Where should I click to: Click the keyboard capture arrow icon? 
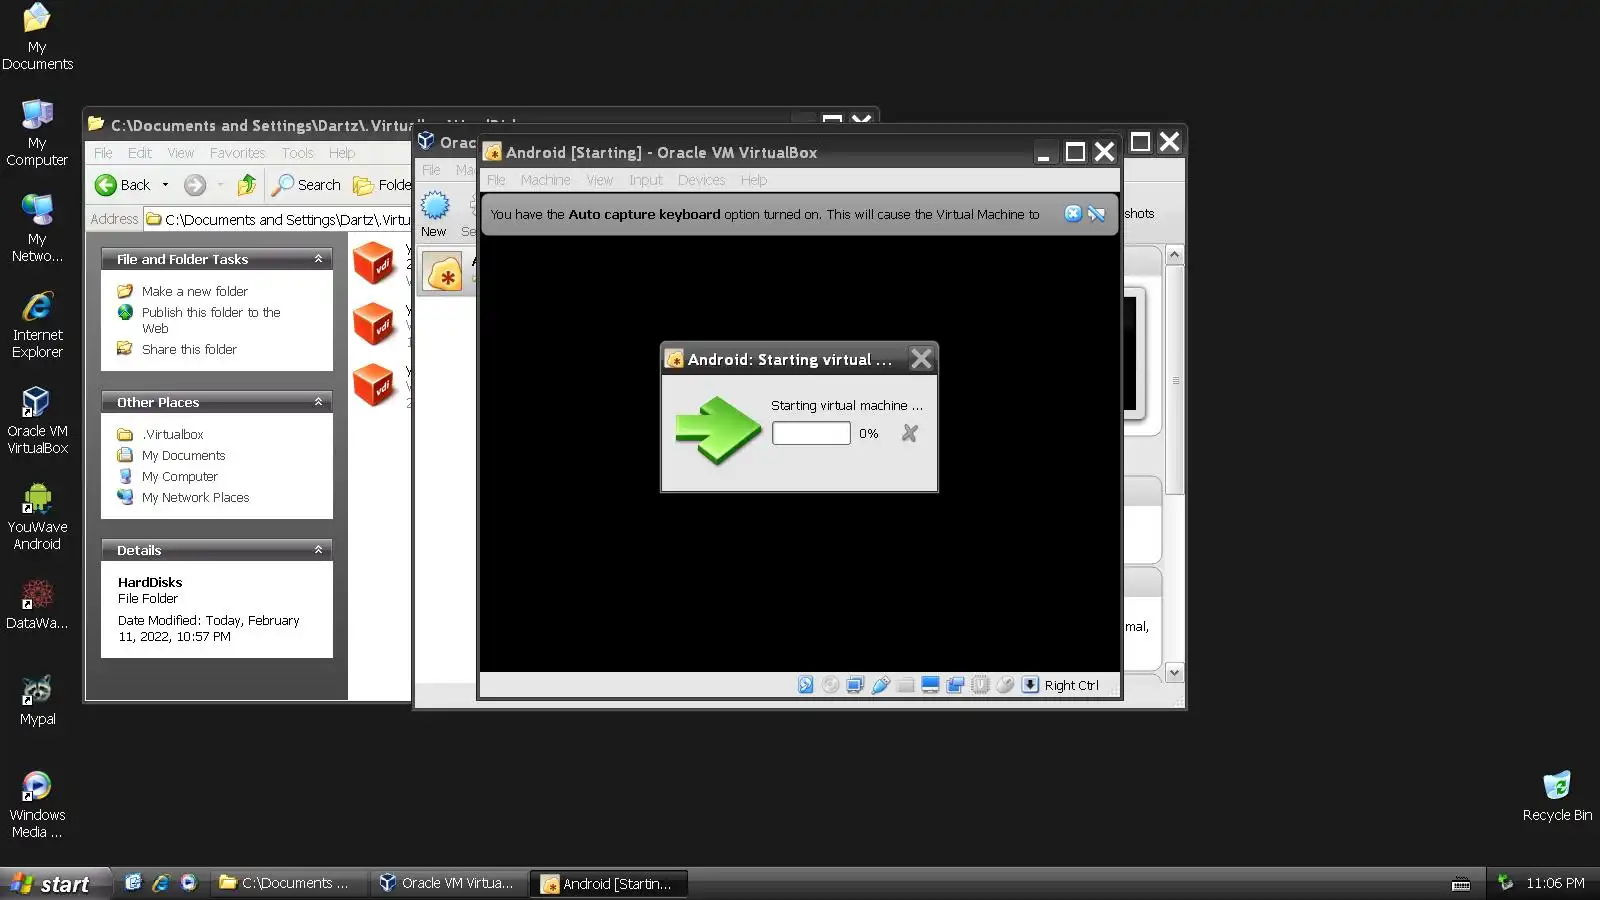point(1030,685)
